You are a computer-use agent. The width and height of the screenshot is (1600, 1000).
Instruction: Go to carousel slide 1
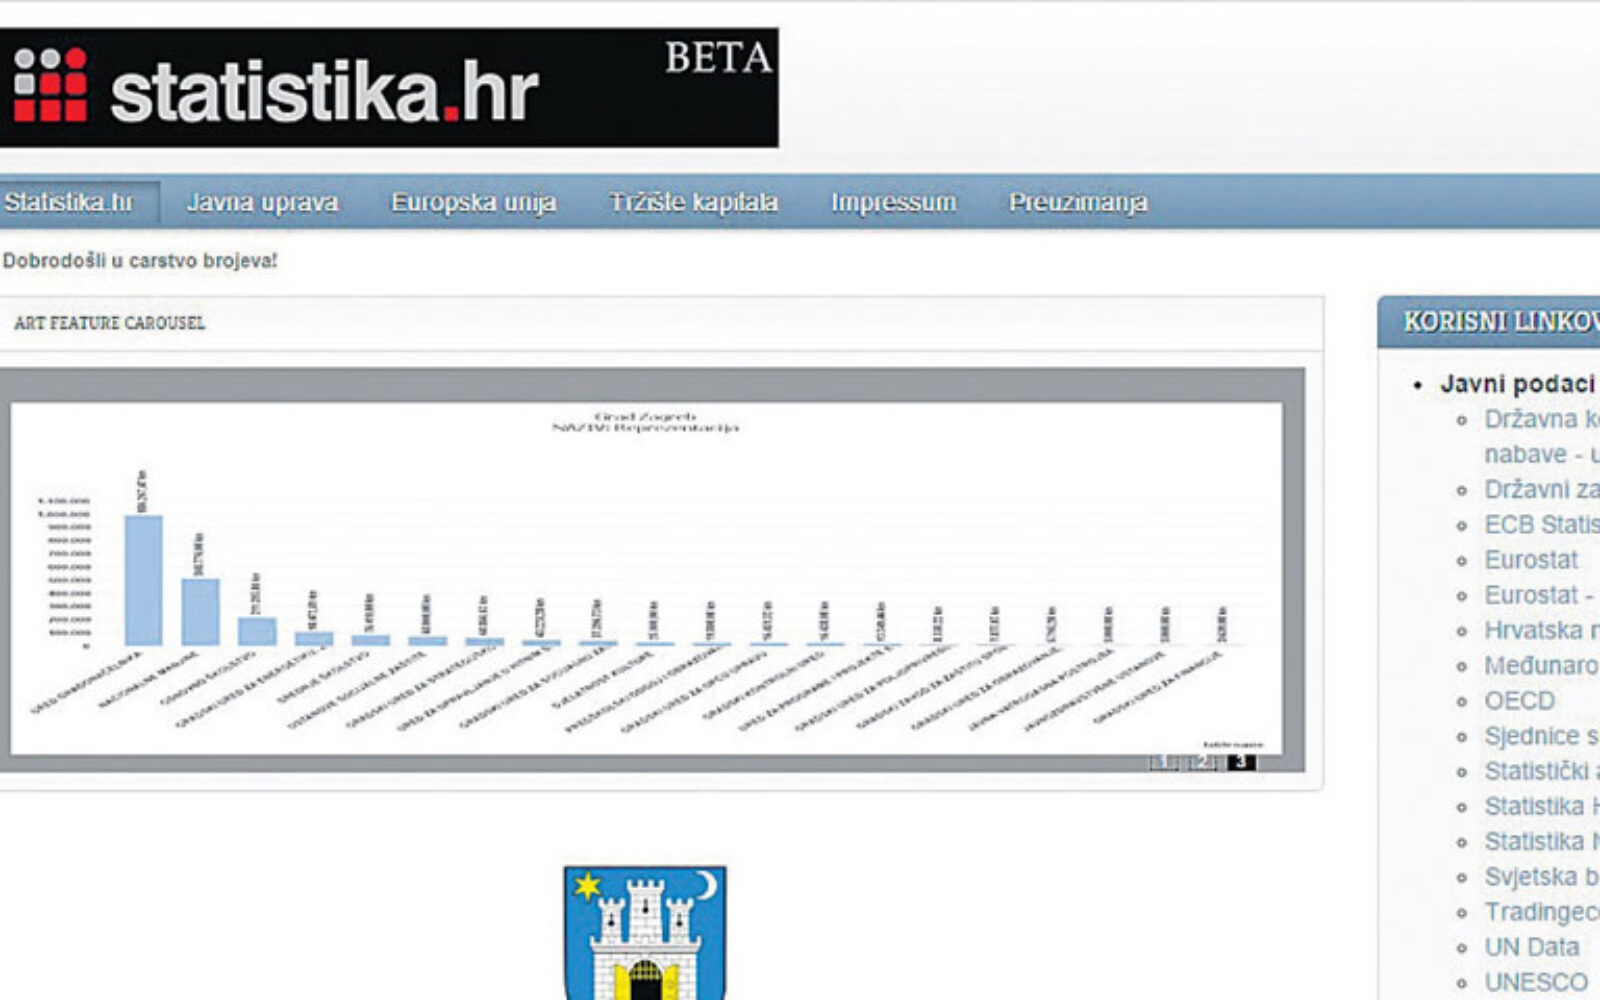pos(1163,762)
